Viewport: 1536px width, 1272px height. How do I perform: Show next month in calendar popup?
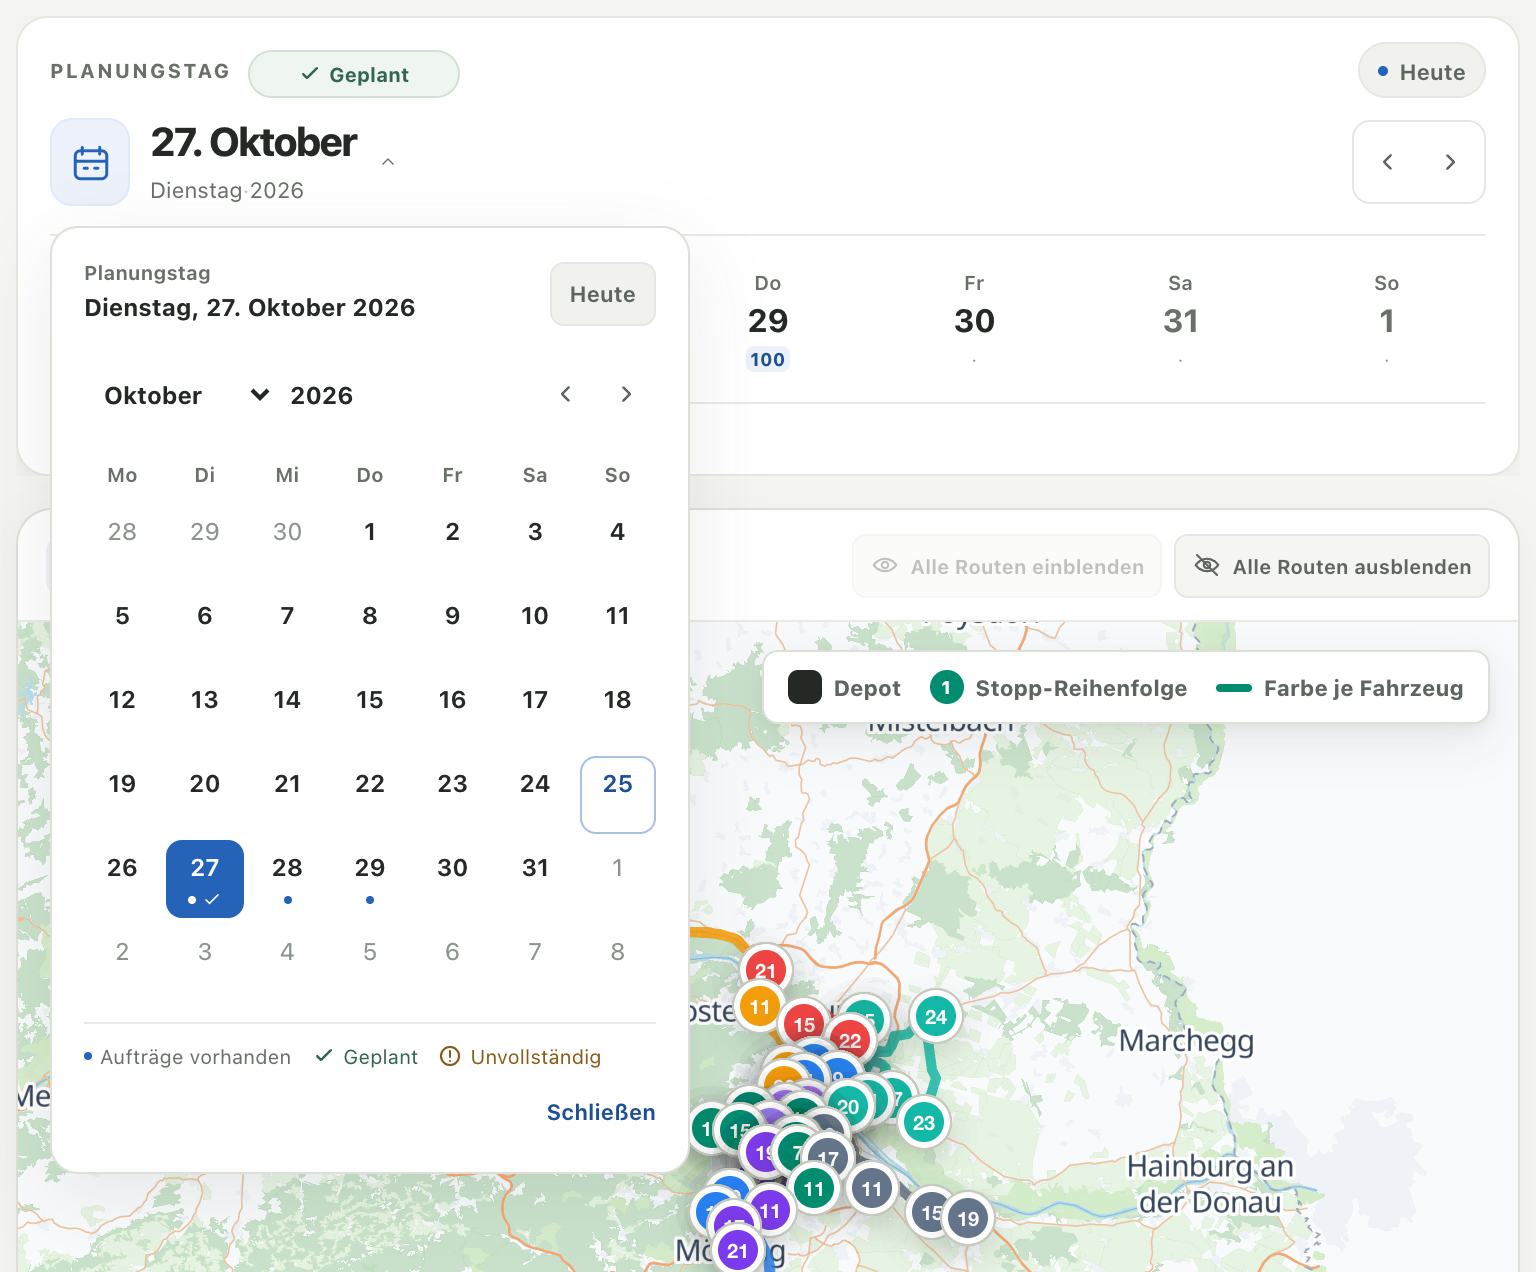point(626,394)
